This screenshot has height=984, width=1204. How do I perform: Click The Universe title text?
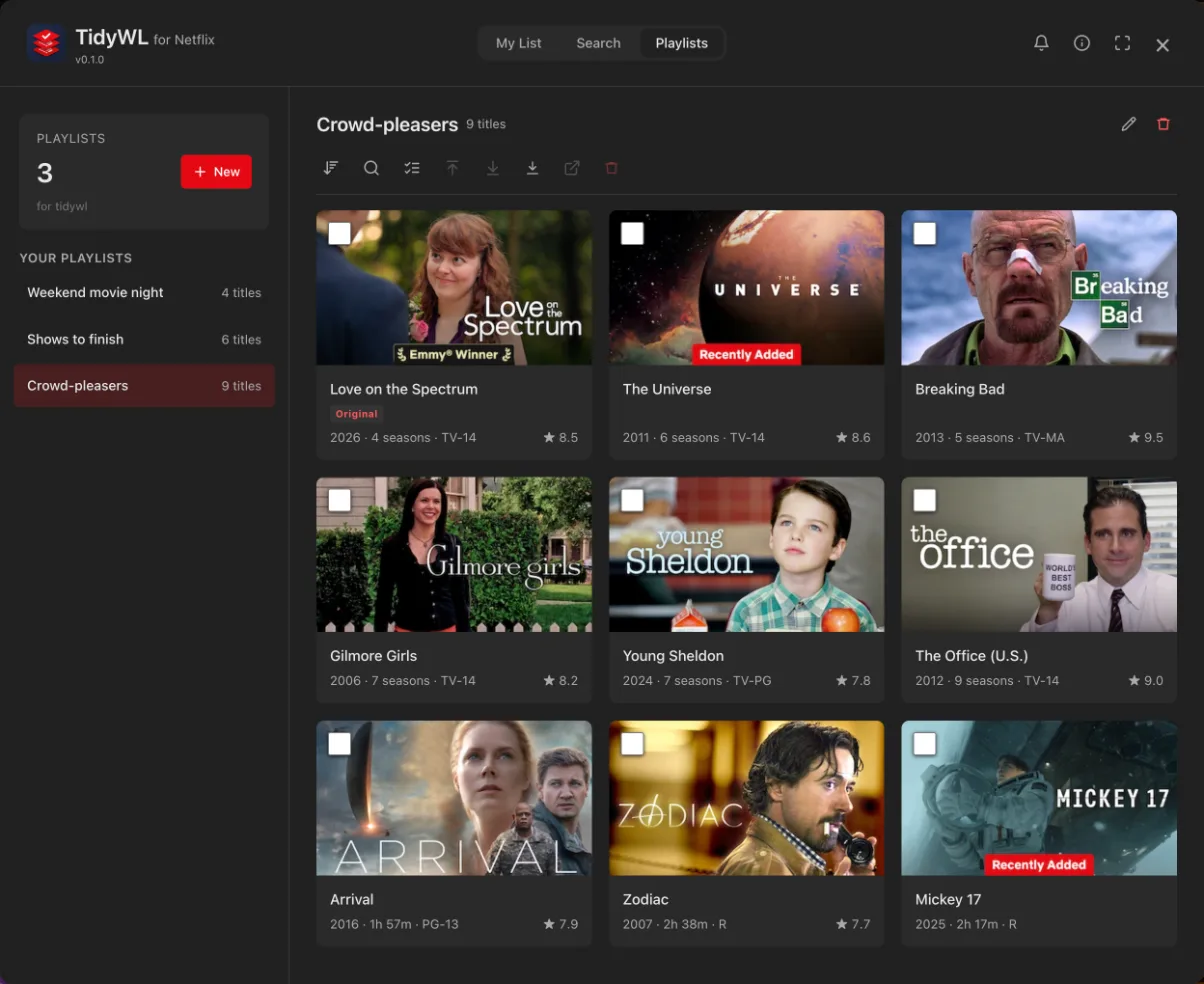[667, 389]
